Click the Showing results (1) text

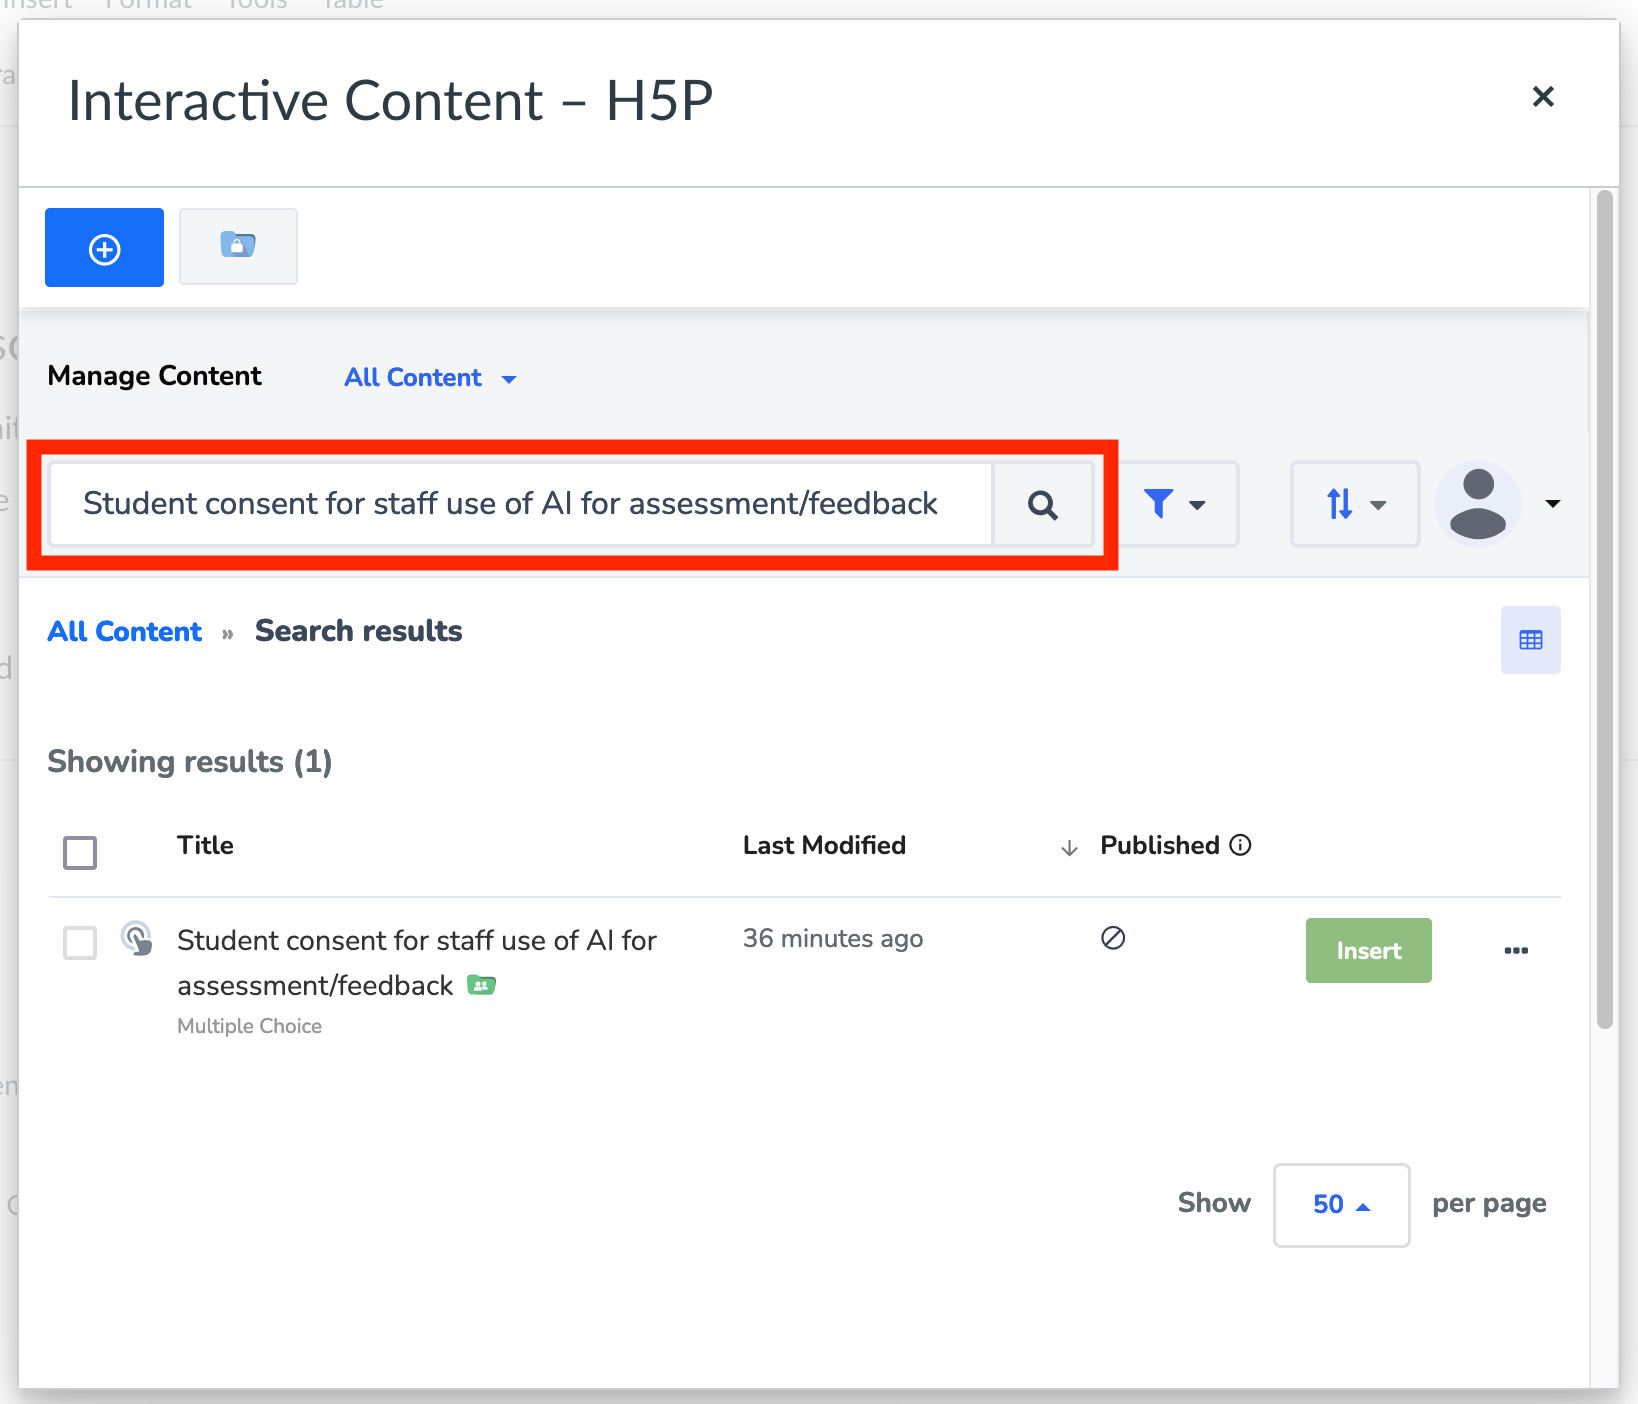[190, 762]
